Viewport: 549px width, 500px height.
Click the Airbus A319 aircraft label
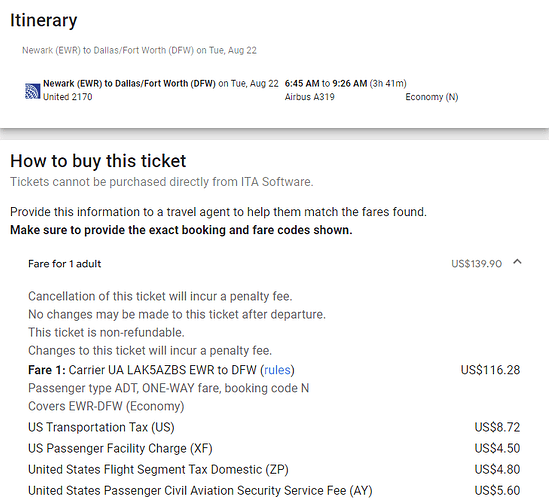(x=310, y=97)
